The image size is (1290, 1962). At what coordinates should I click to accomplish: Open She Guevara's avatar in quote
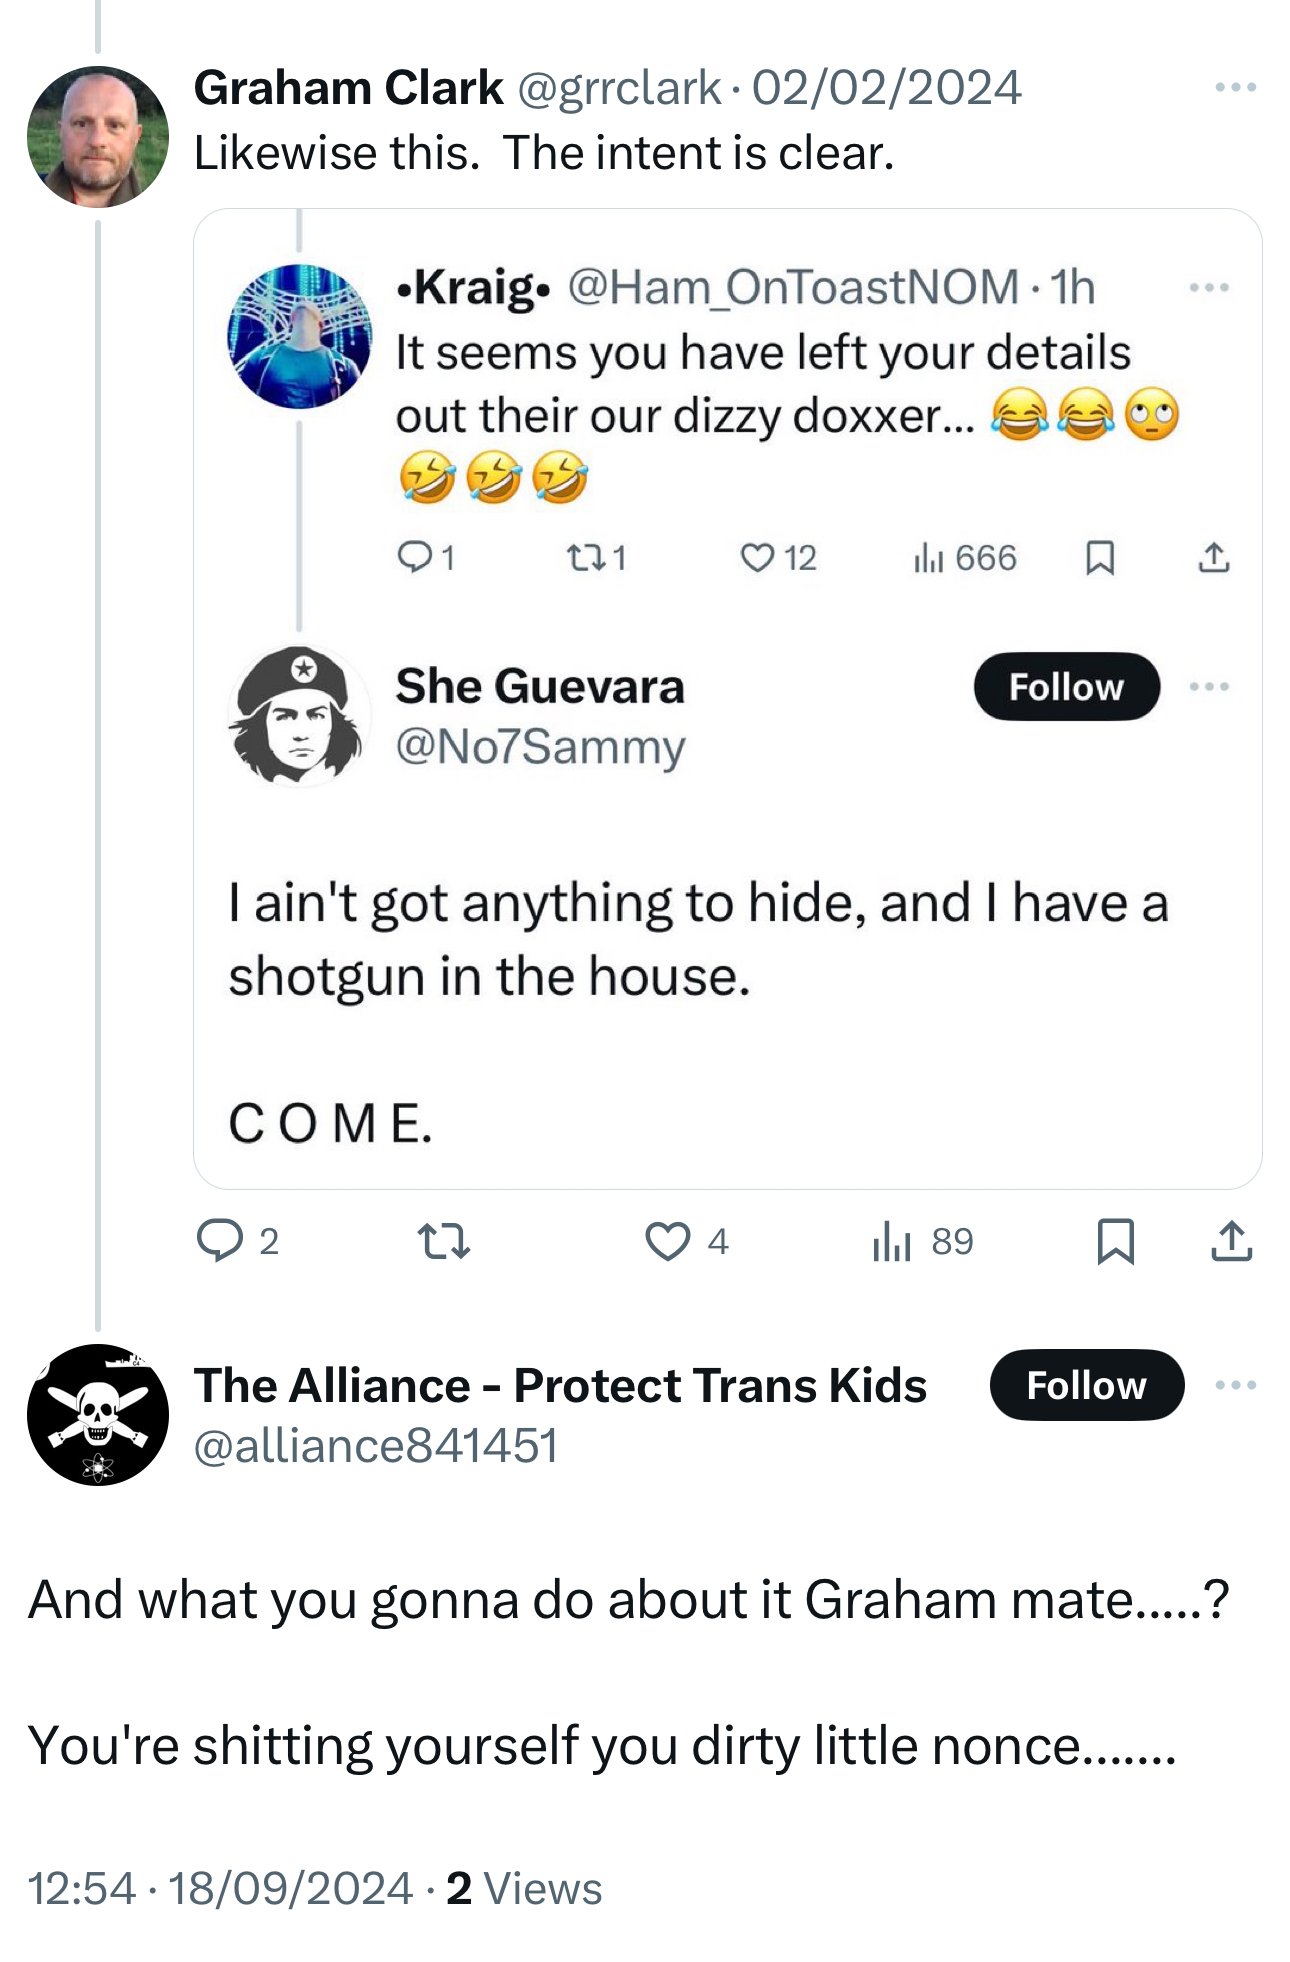pos(299,715)
